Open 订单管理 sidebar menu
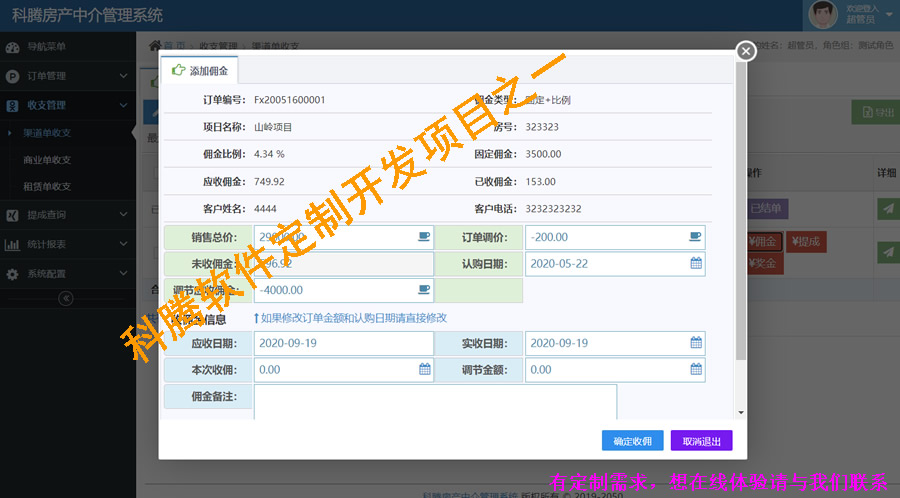 coord(68,76)
